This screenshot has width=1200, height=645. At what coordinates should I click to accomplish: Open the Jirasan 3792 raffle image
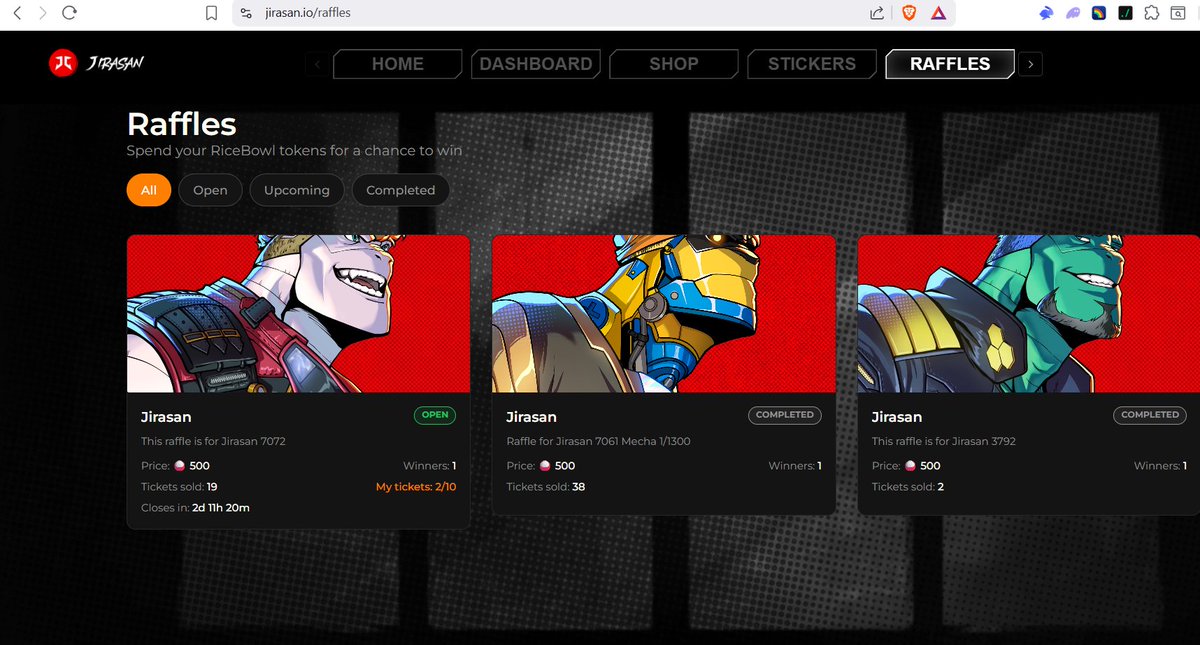coord(1029,314)
